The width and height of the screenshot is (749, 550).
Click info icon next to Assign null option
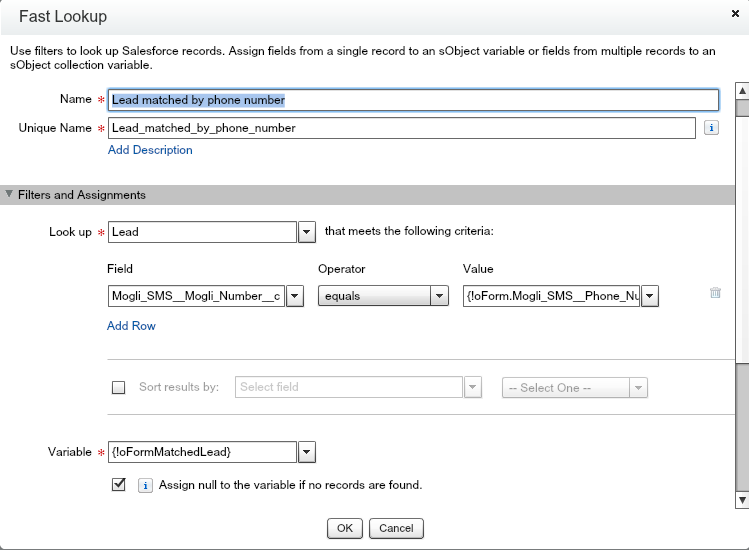[x=144, y=485]
